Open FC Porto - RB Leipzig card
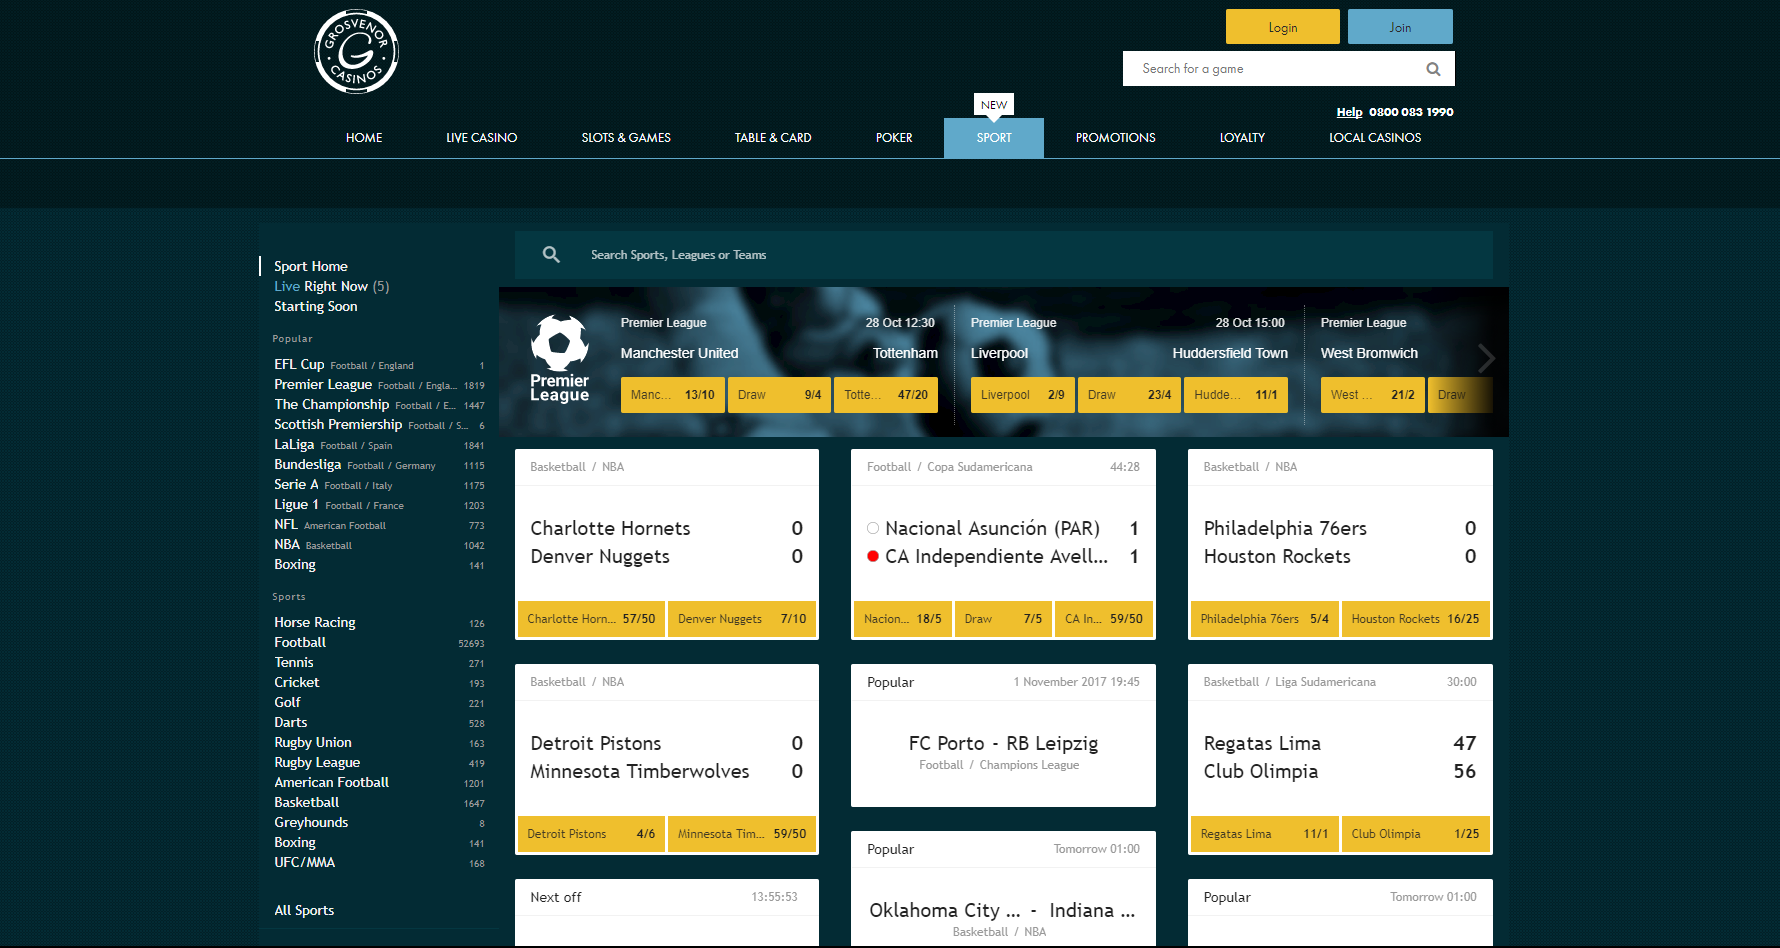This screenshot has width=1780, height=948. pos(1003,736)
